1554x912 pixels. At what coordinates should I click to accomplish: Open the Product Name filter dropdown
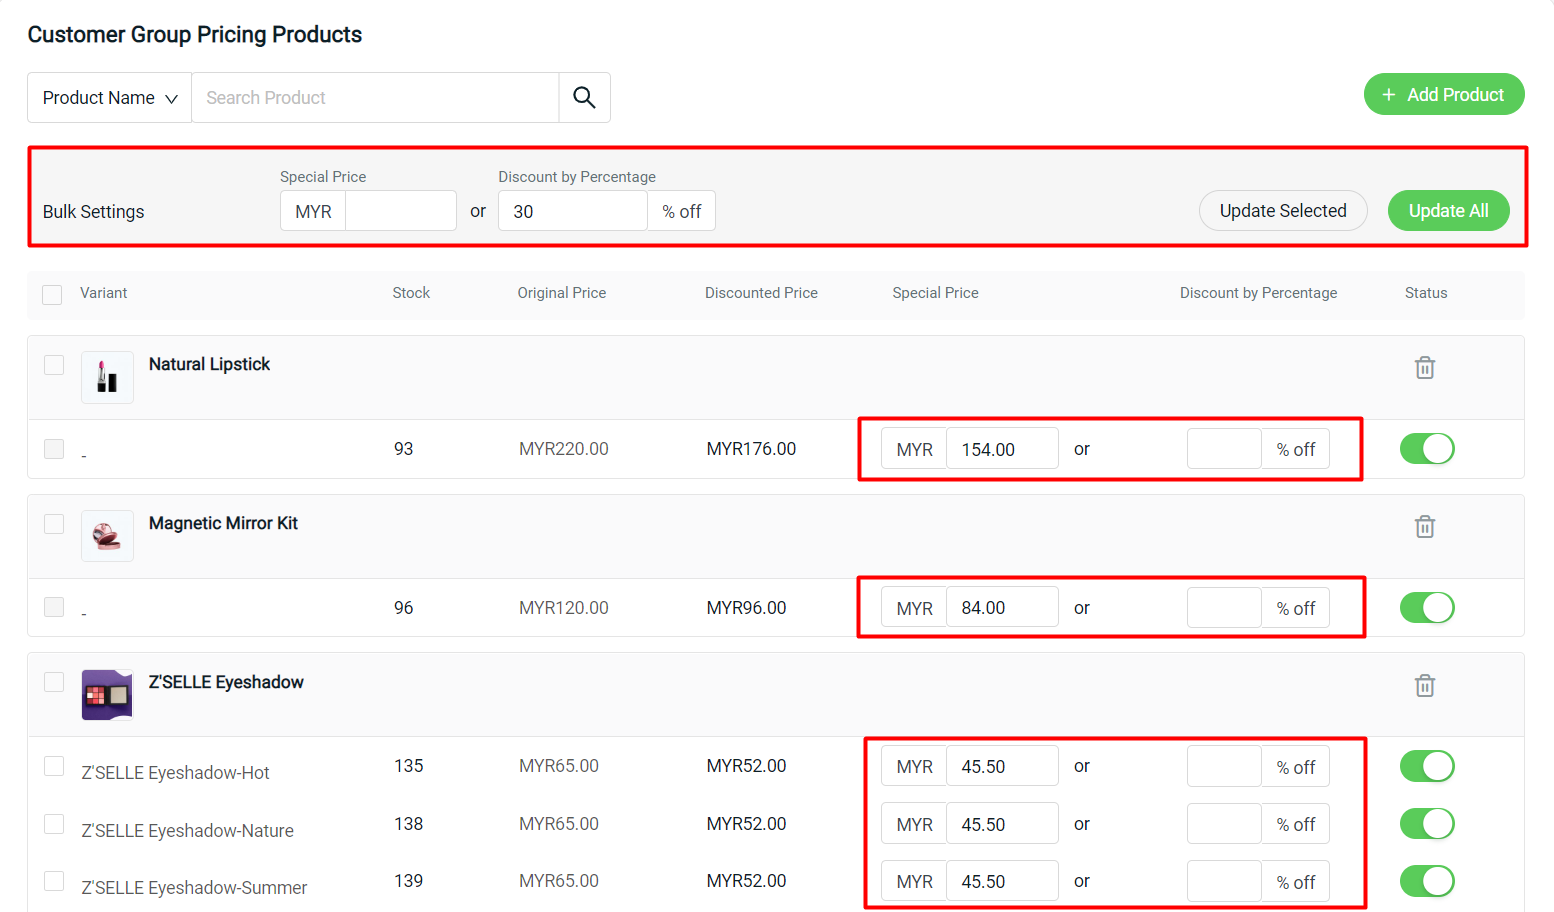tap(108, 97)
